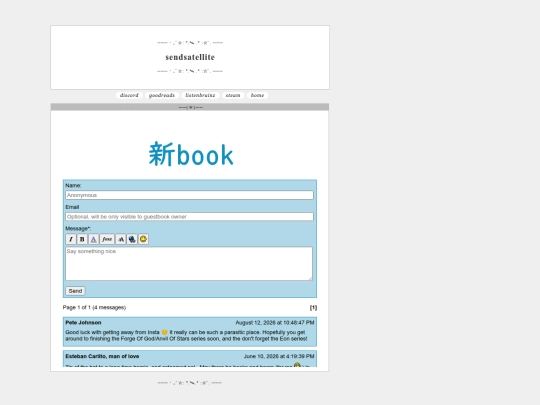Click the name Esteban Carlito, man of love
540x405 pixels.
[102, 356]
